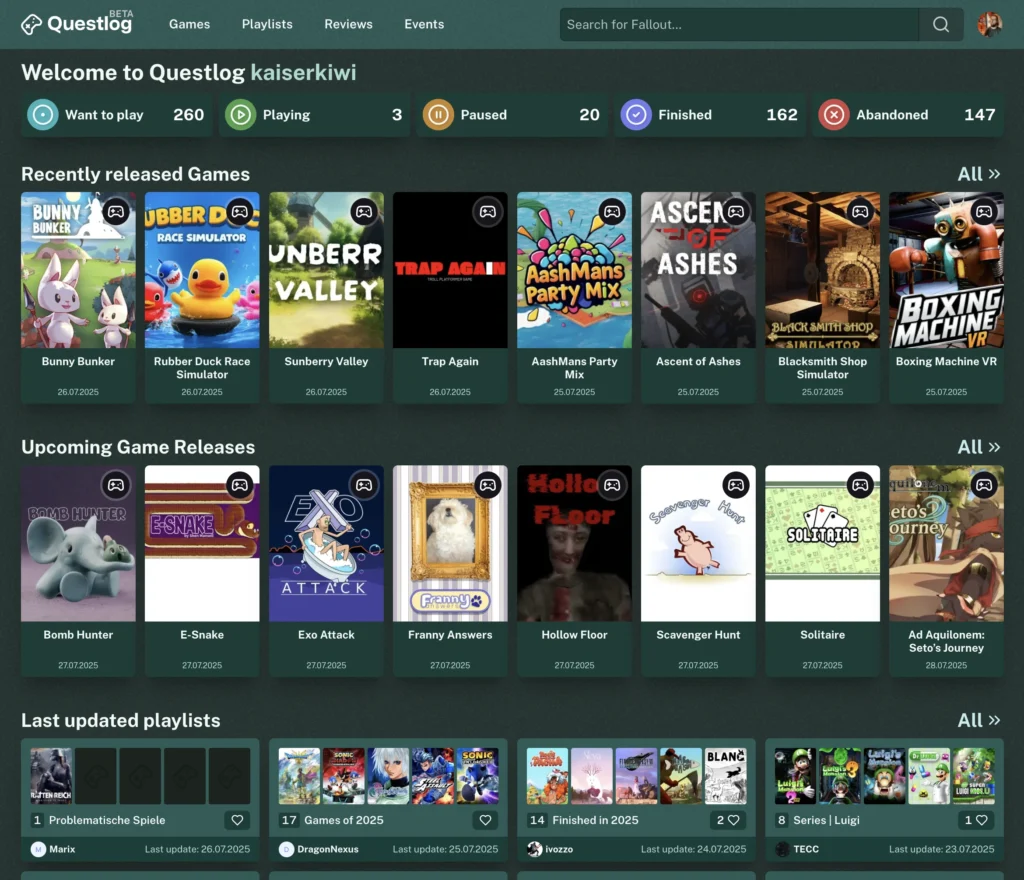
Task: Click controller icon on Rubber Duck Race Simulator
Action: 240,212
